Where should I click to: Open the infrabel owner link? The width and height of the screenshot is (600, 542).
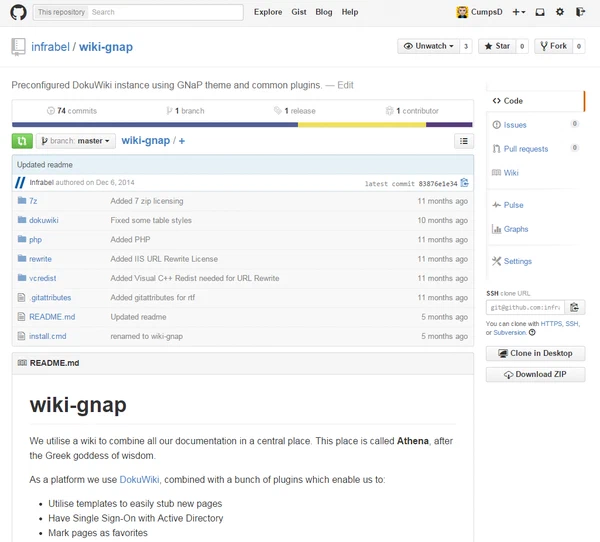tap(51, 47)
